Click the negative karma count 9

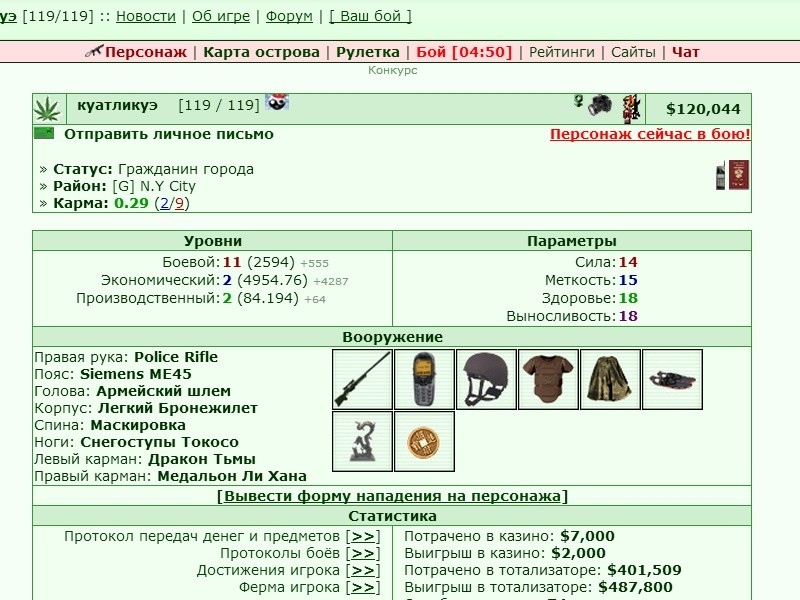179,203
